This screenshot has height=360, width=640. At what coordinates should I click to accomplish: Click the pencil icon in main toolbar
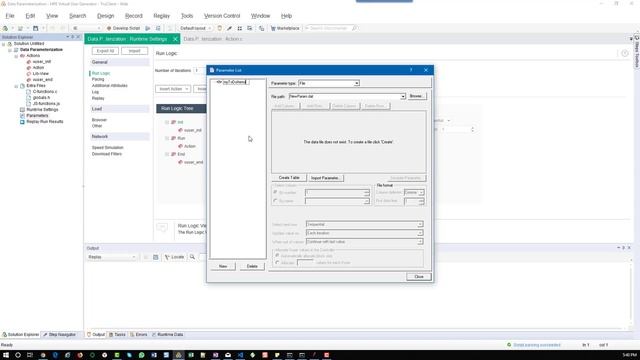click(229, 28)
